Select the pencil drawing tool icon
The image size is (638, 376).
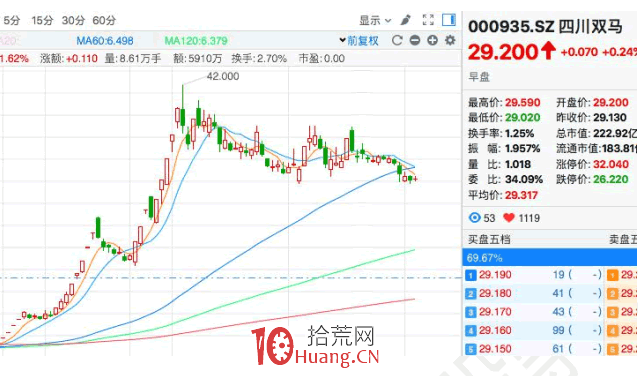pos(406,20)
